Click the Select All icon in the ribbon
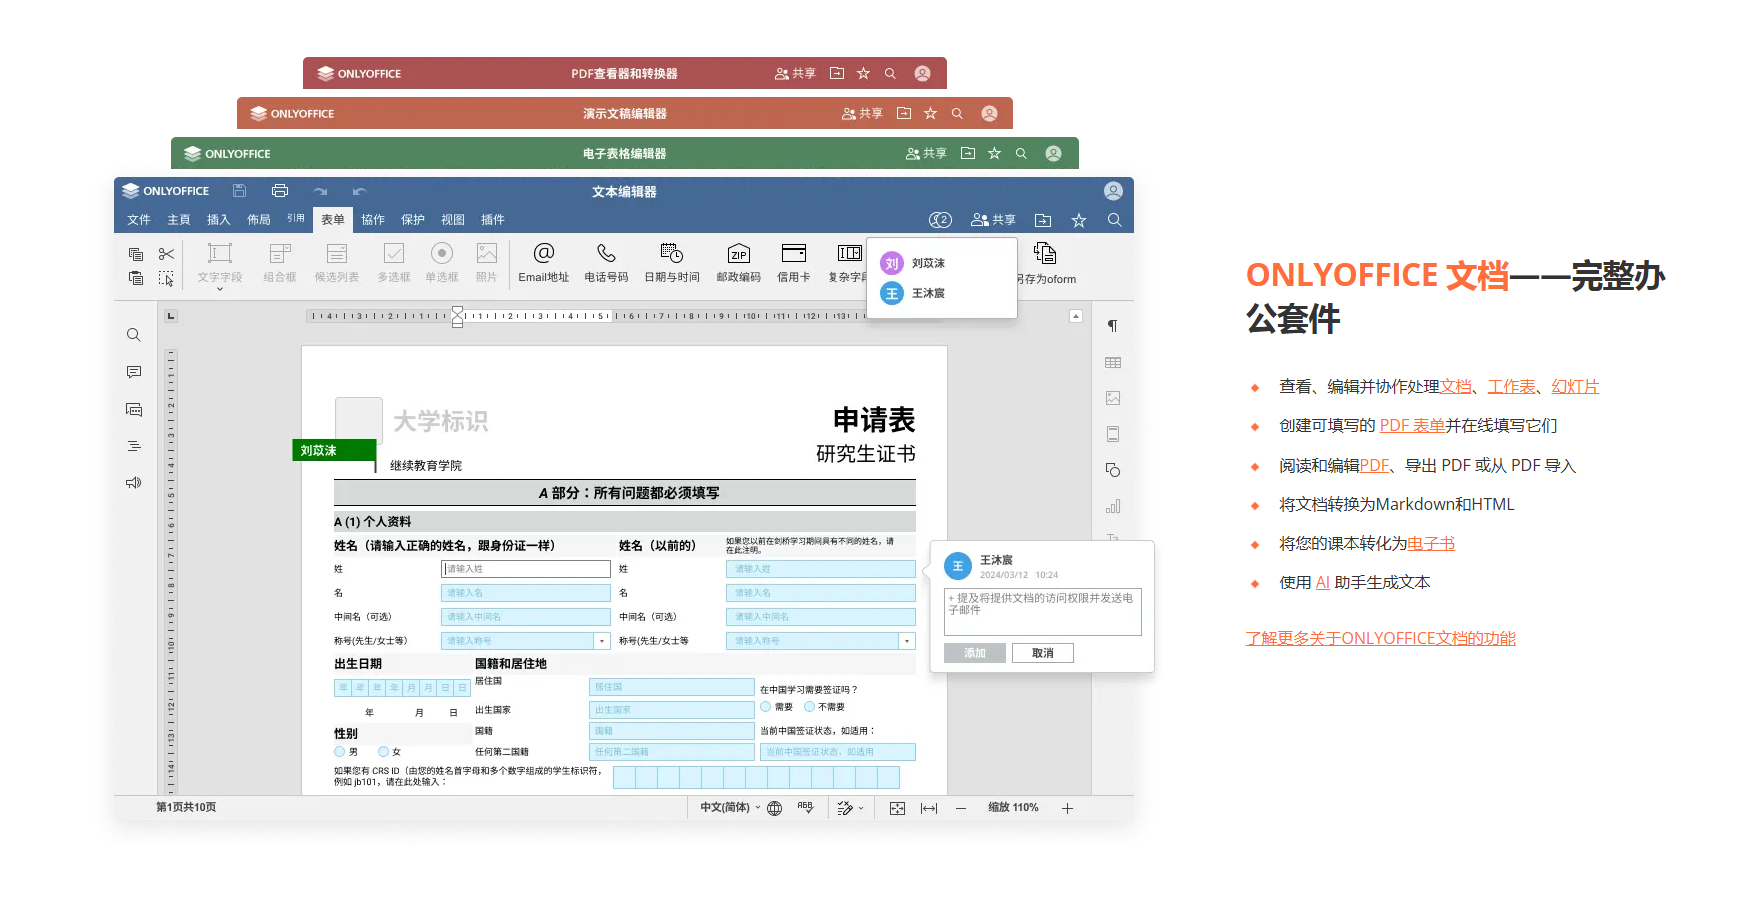 pyautogui.click(x=166, y=278)
